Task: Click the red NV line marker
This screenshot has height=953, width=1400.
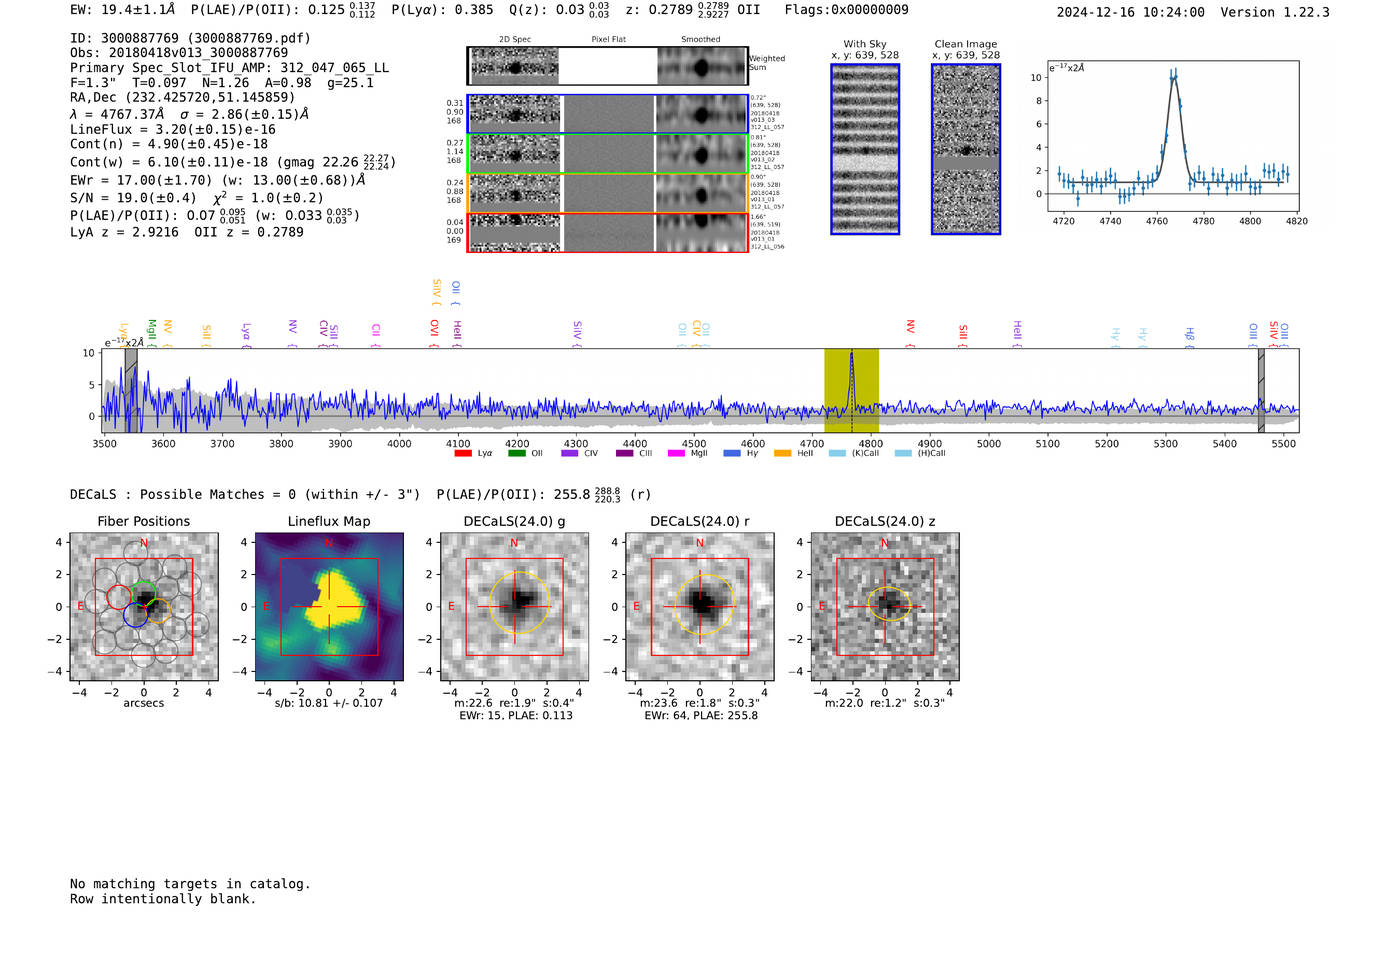Action: (x=911, y=333)
